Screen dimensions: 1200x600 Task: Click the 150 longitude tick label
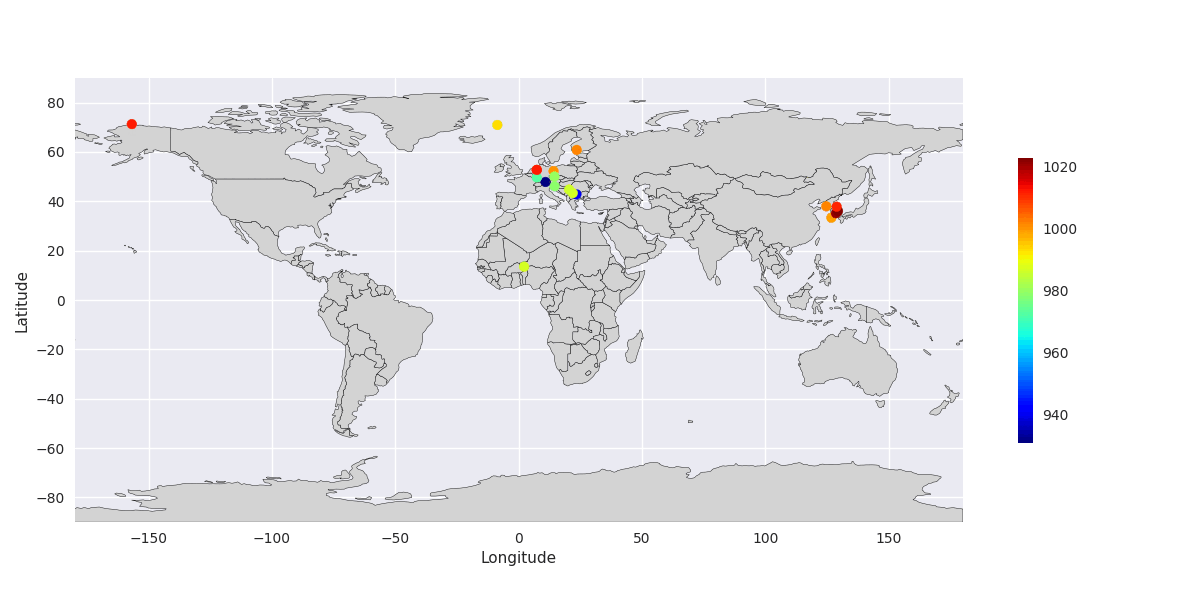pyautogui.click(x=888, y=538)
